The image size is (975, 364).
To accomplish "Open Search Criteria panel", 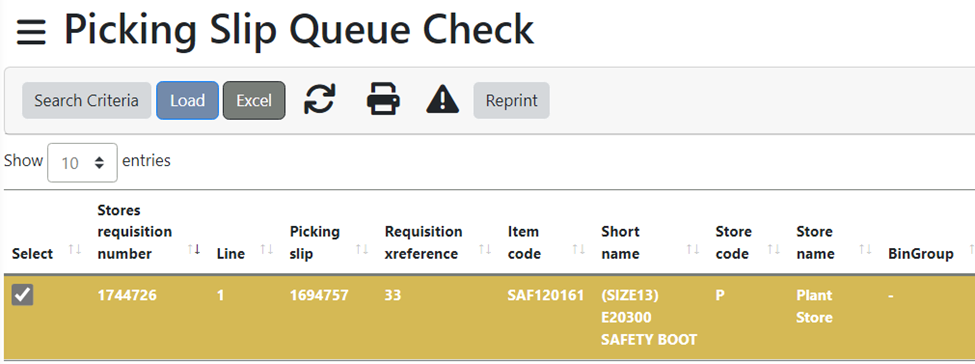I will tap(86, 100).
